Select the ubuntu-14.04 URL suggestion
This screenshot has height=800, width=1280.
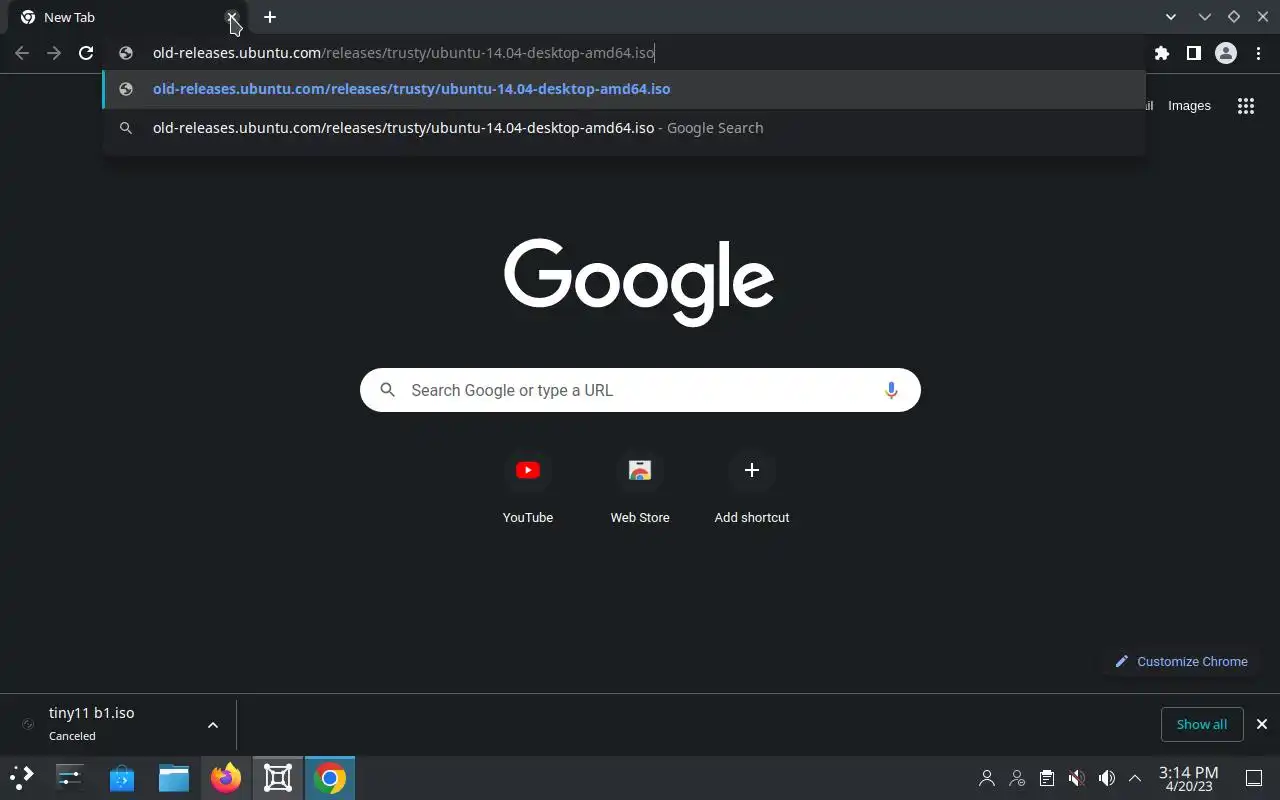(x=624, y=89)
